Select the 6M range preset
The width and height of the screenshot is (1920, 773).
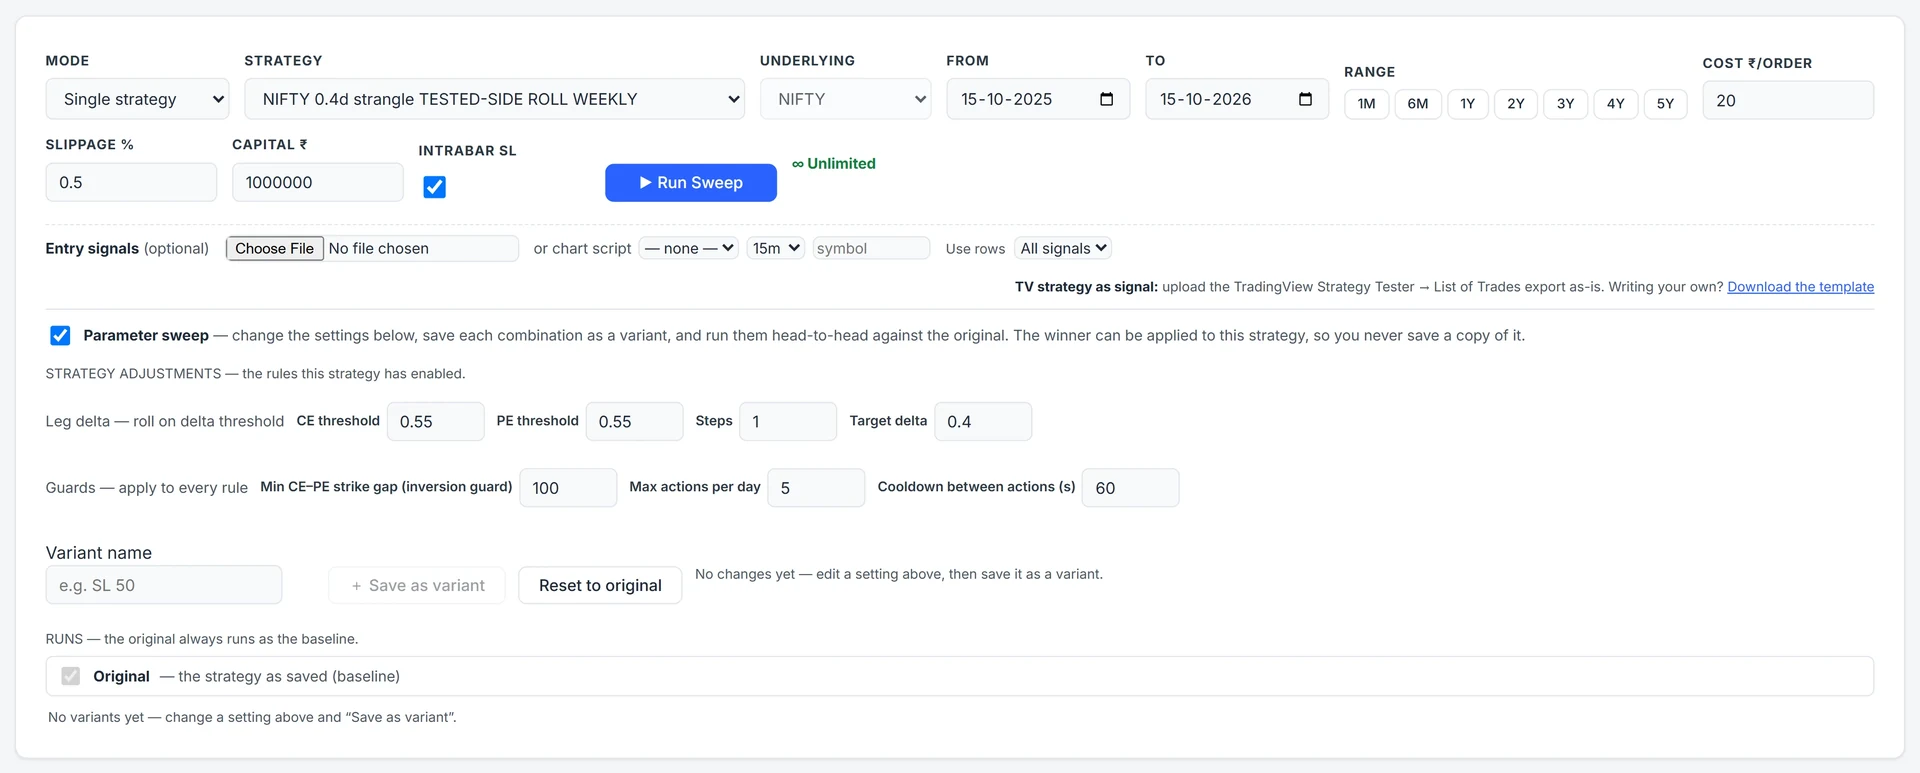[1417, 104]
